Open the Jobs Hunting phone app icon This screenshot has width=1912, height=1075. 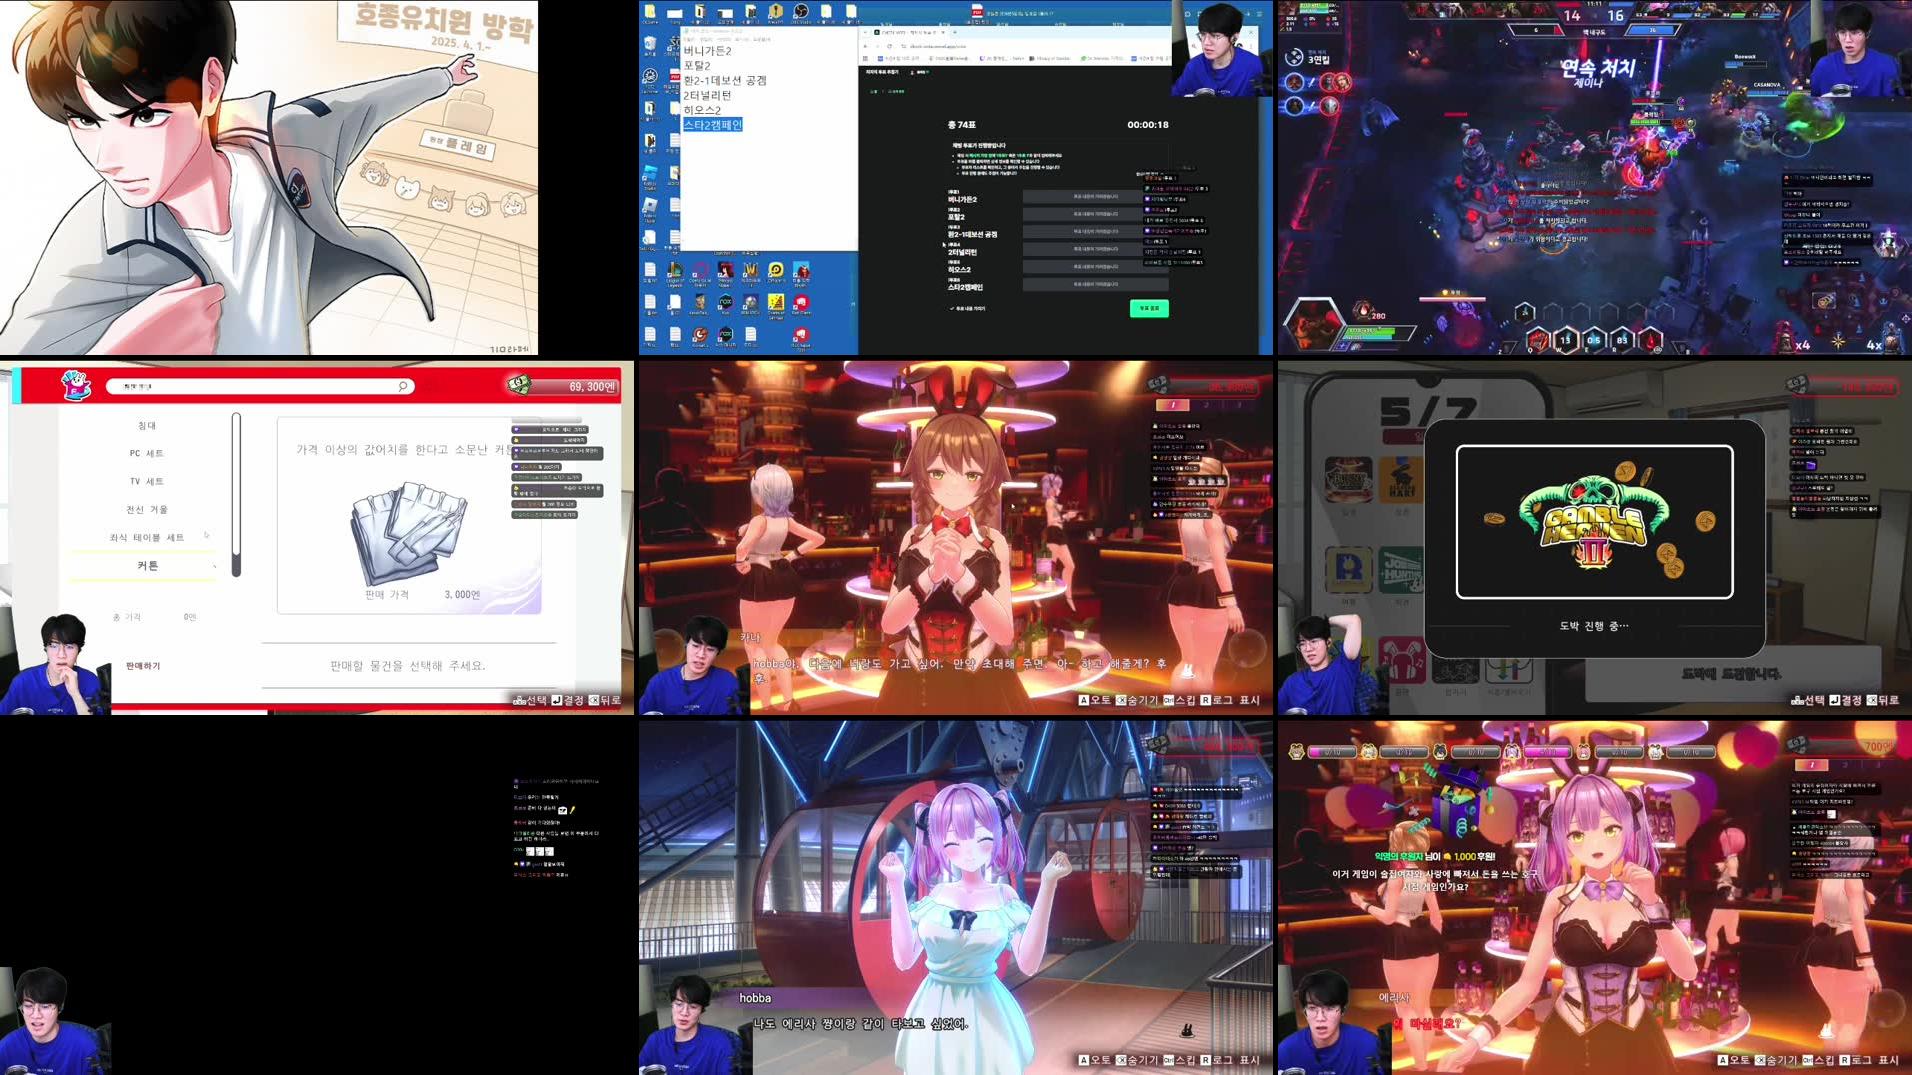tap(1401, 570)
